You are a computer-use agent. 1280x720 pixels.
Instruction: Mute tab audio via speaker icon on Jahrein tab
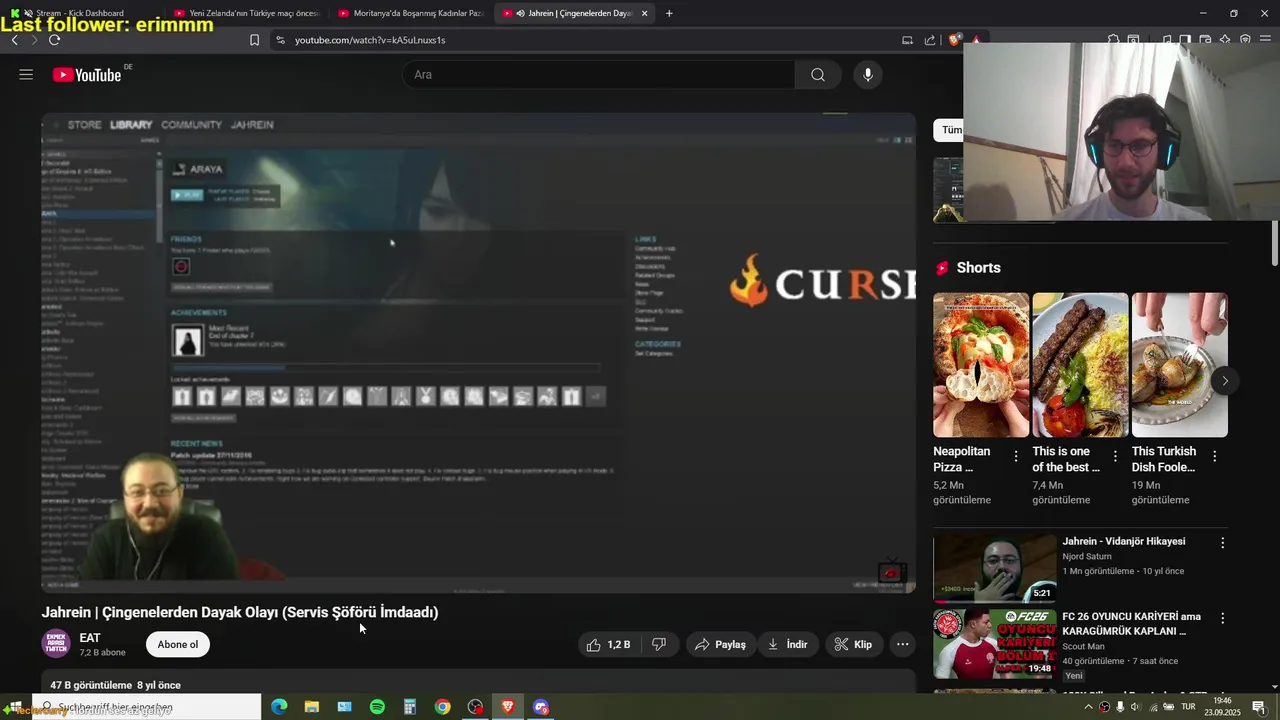tap(522, 13)
